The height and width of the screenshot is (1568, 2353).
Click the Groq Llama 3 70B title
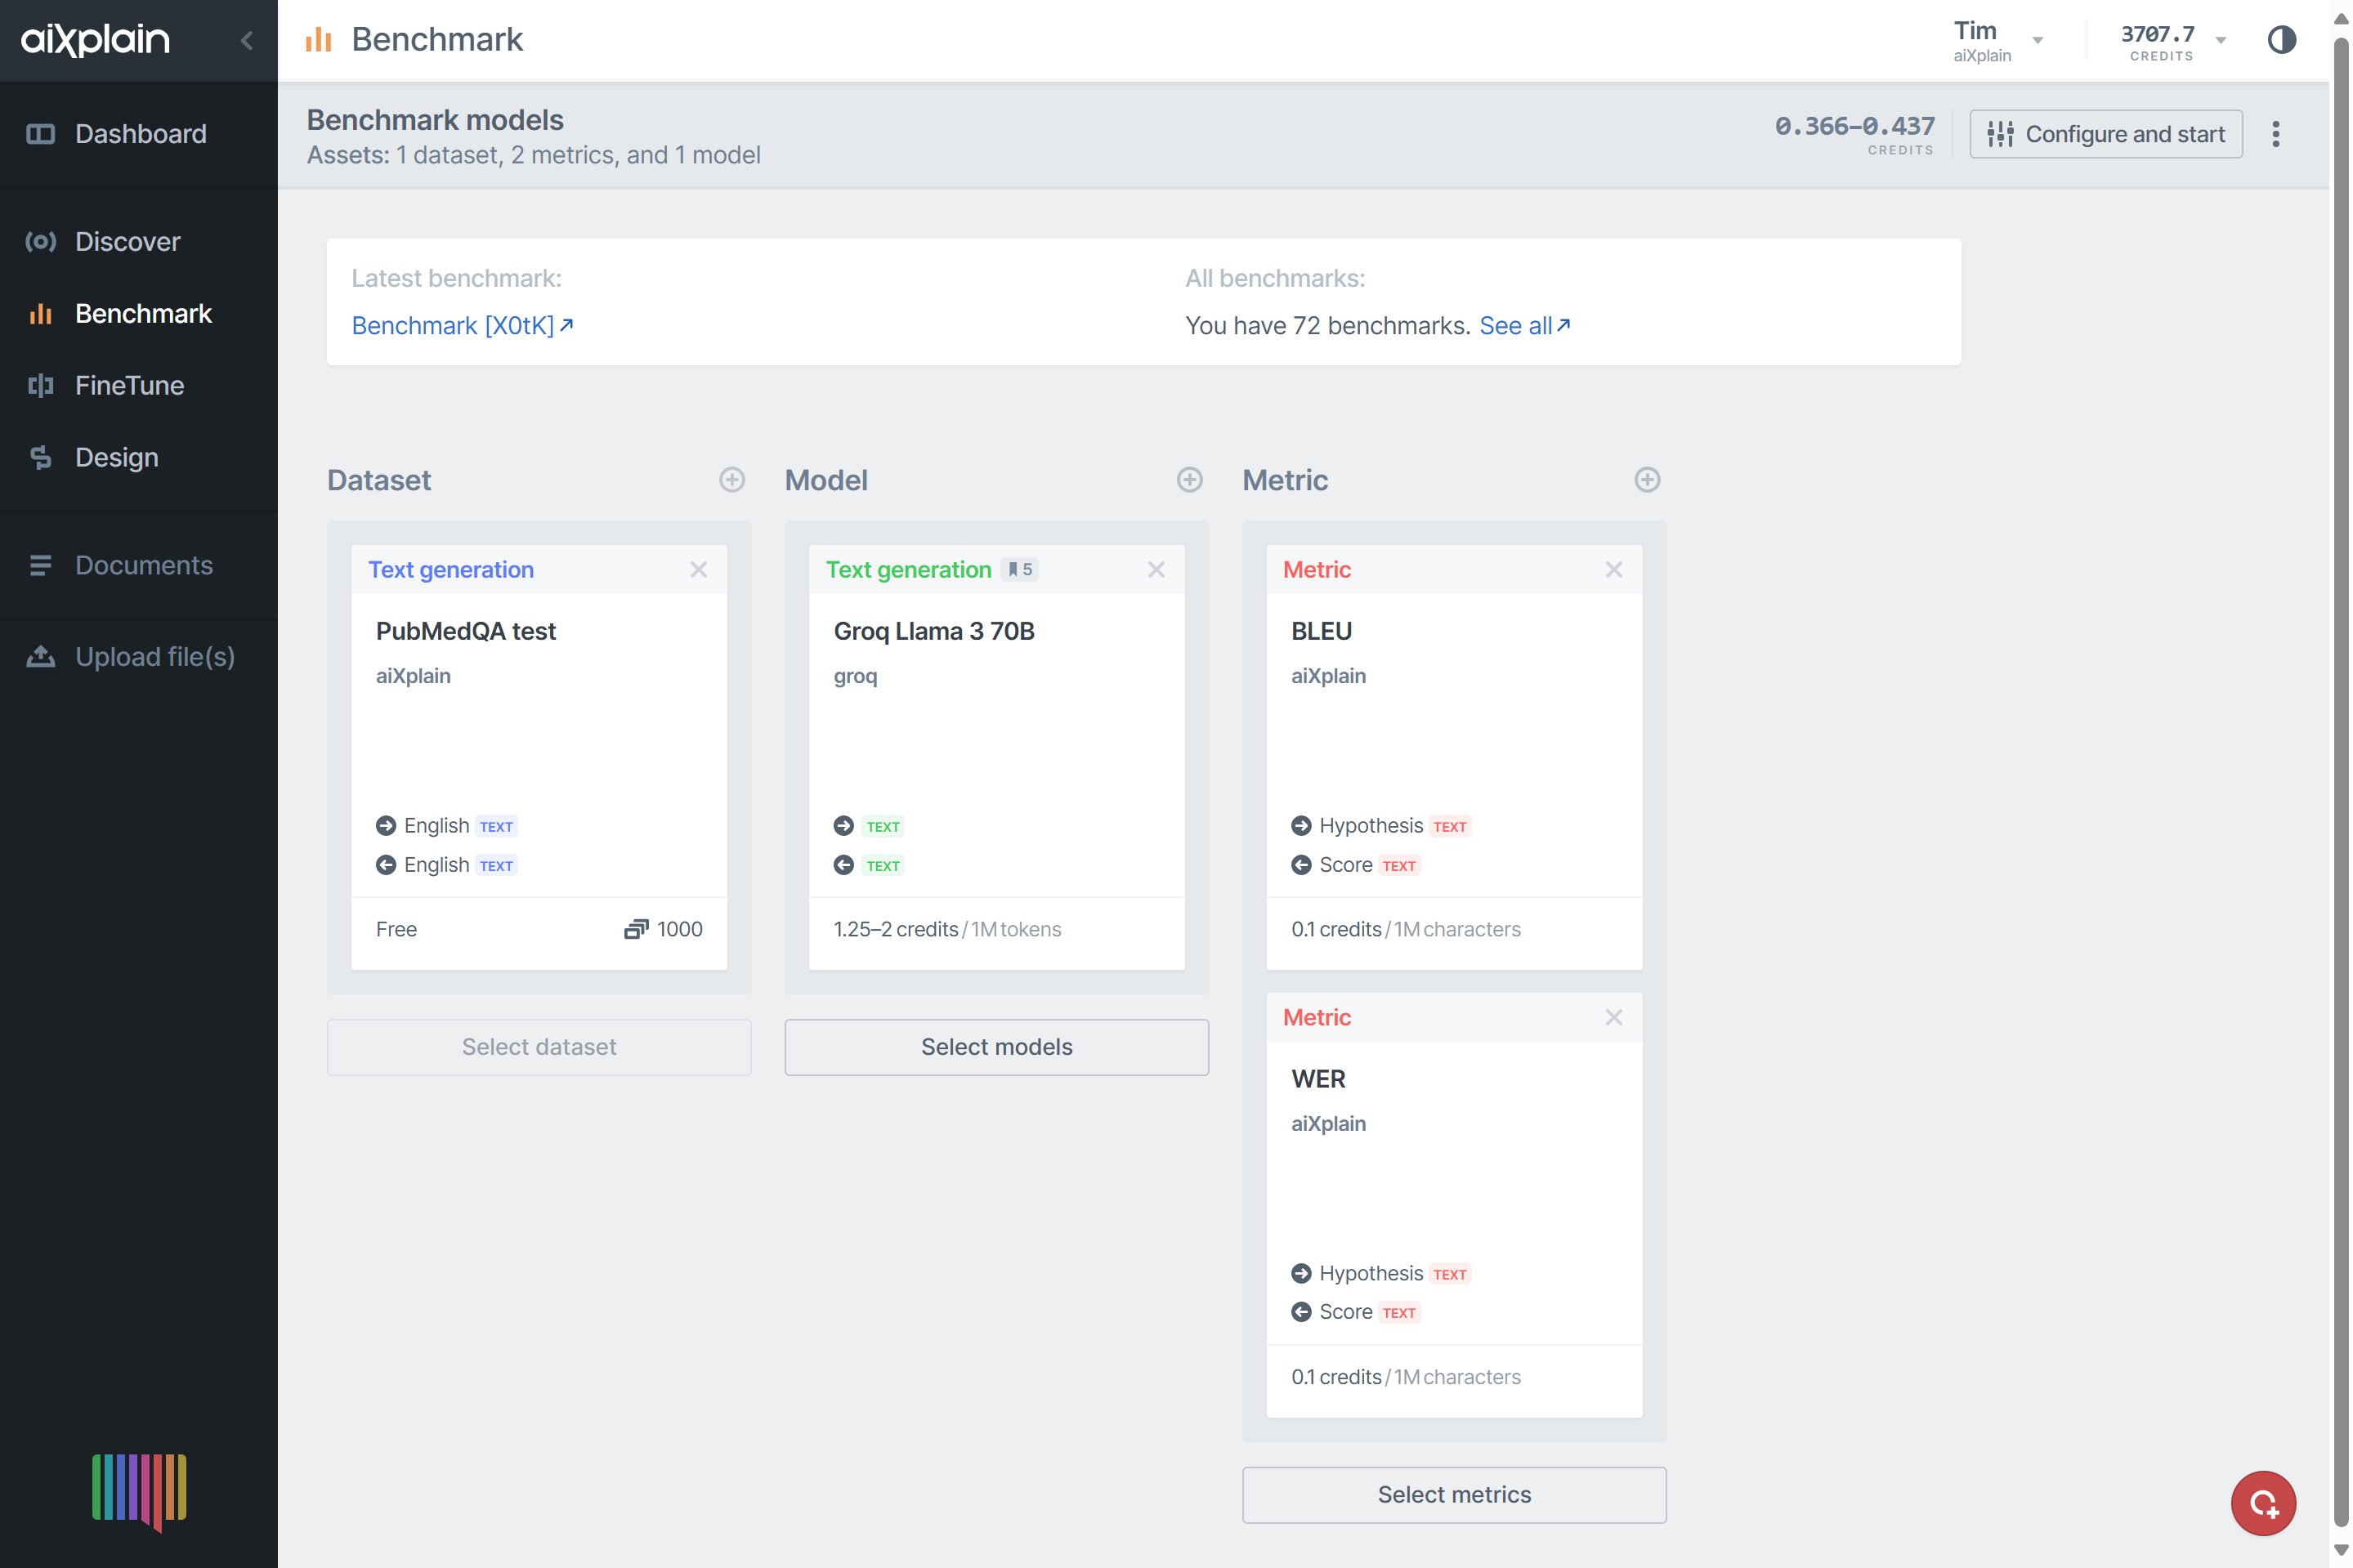coord(934,631)
